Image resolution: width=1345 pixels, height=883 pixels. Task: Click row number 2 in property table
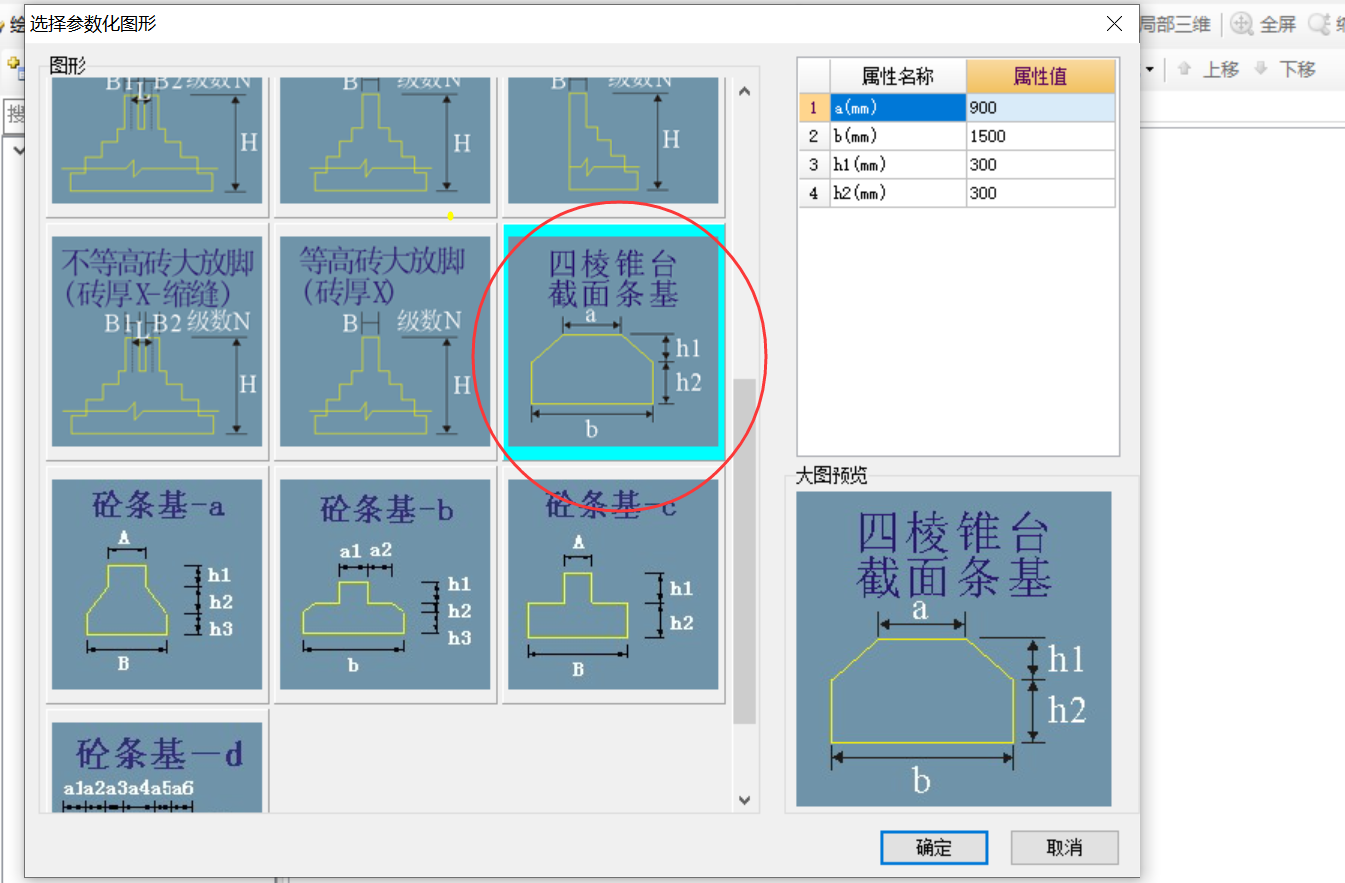pos(814,136)
